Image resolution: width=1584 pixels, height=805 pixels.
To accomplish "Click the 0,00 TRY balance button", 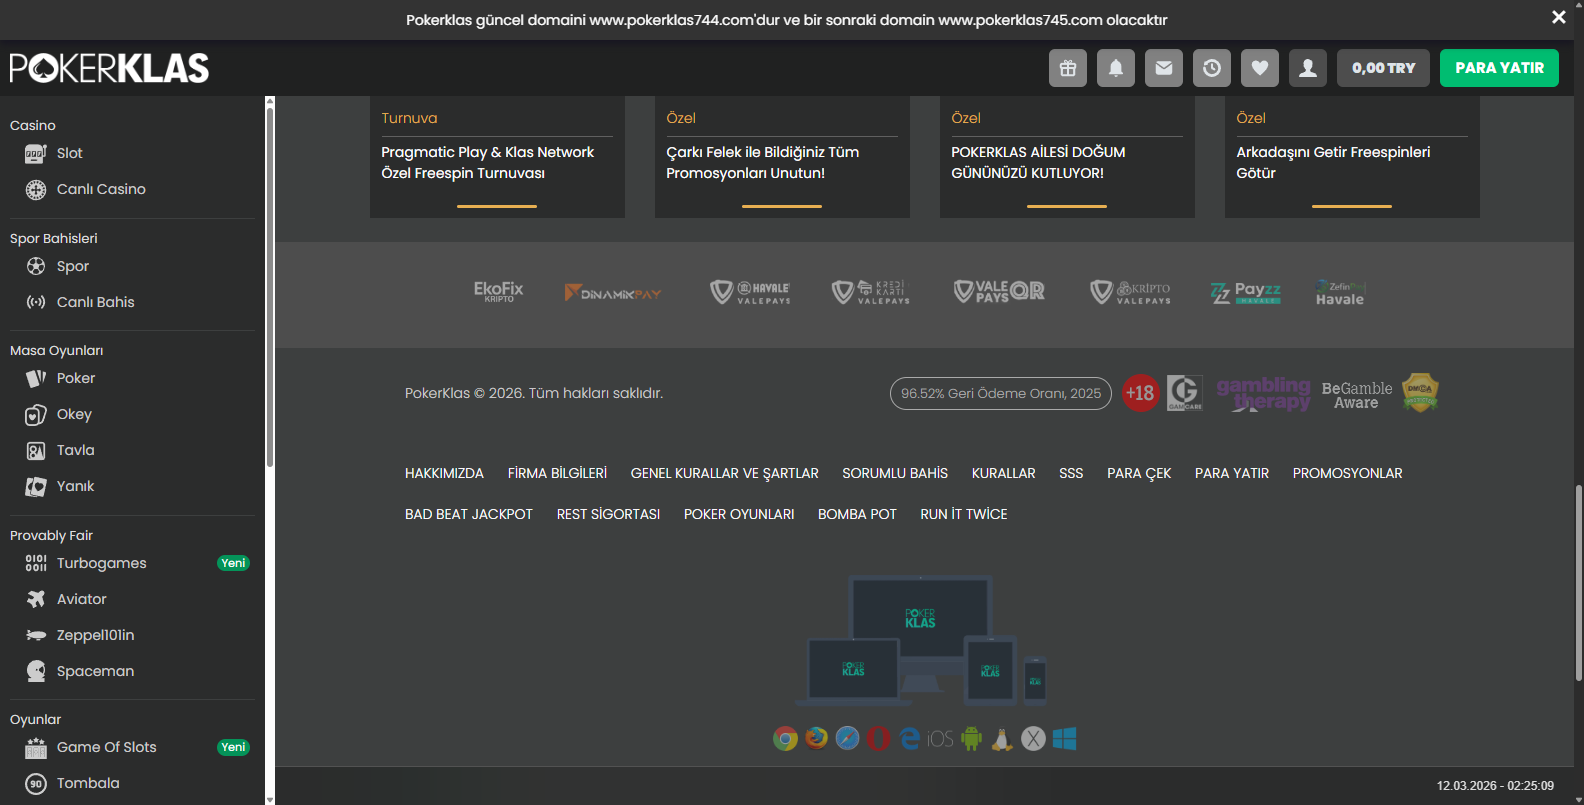I will click(1383, 68).
